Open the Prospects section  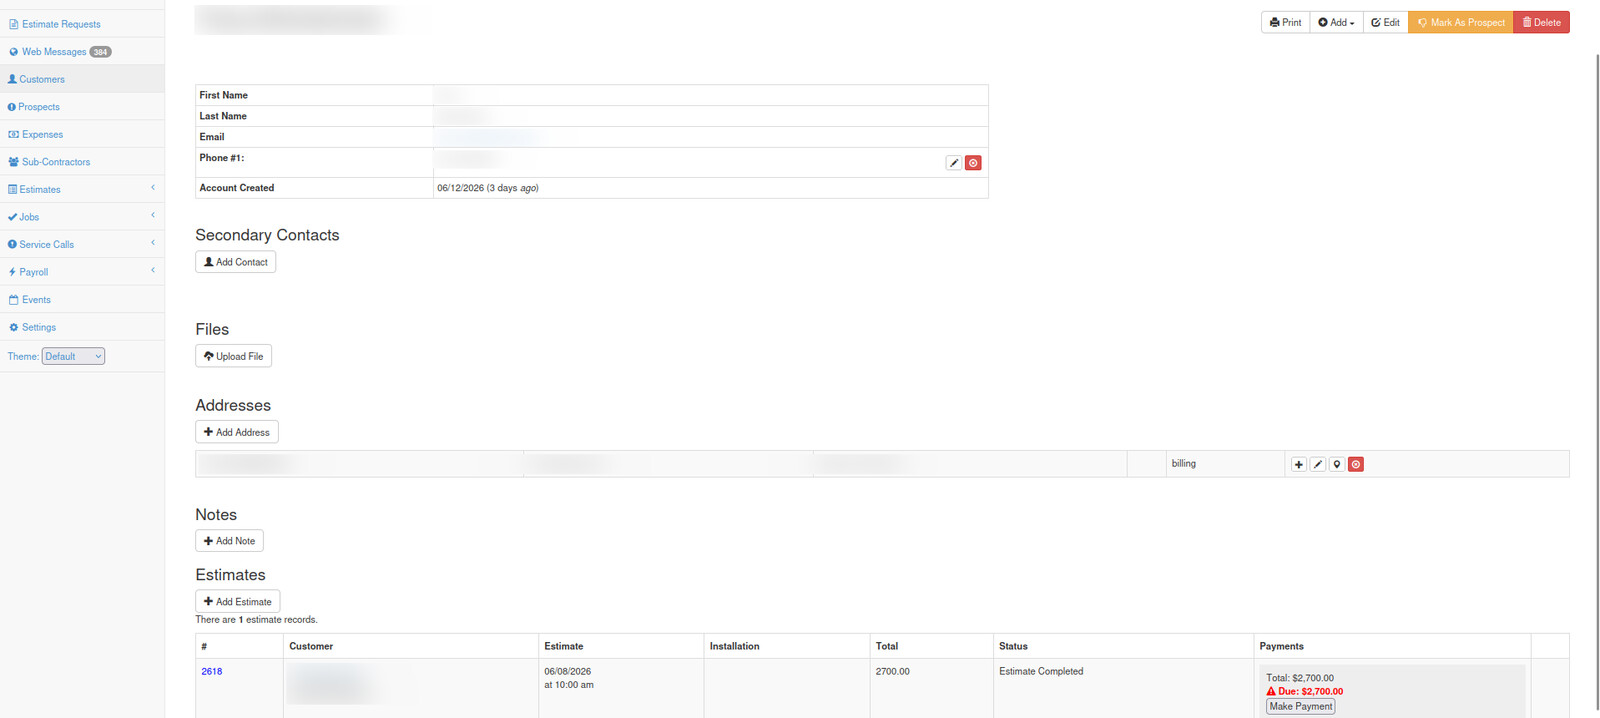39,107
